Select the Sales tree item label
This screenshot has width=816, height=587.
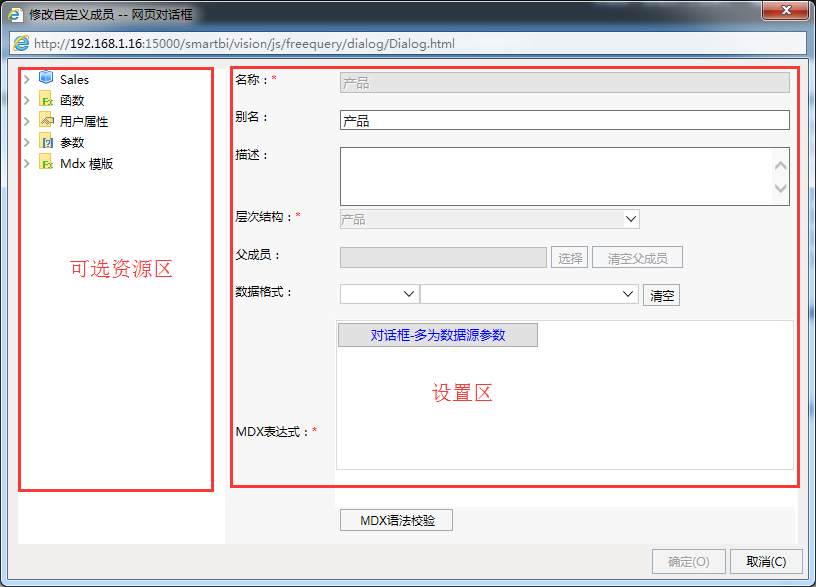[74, 80]
